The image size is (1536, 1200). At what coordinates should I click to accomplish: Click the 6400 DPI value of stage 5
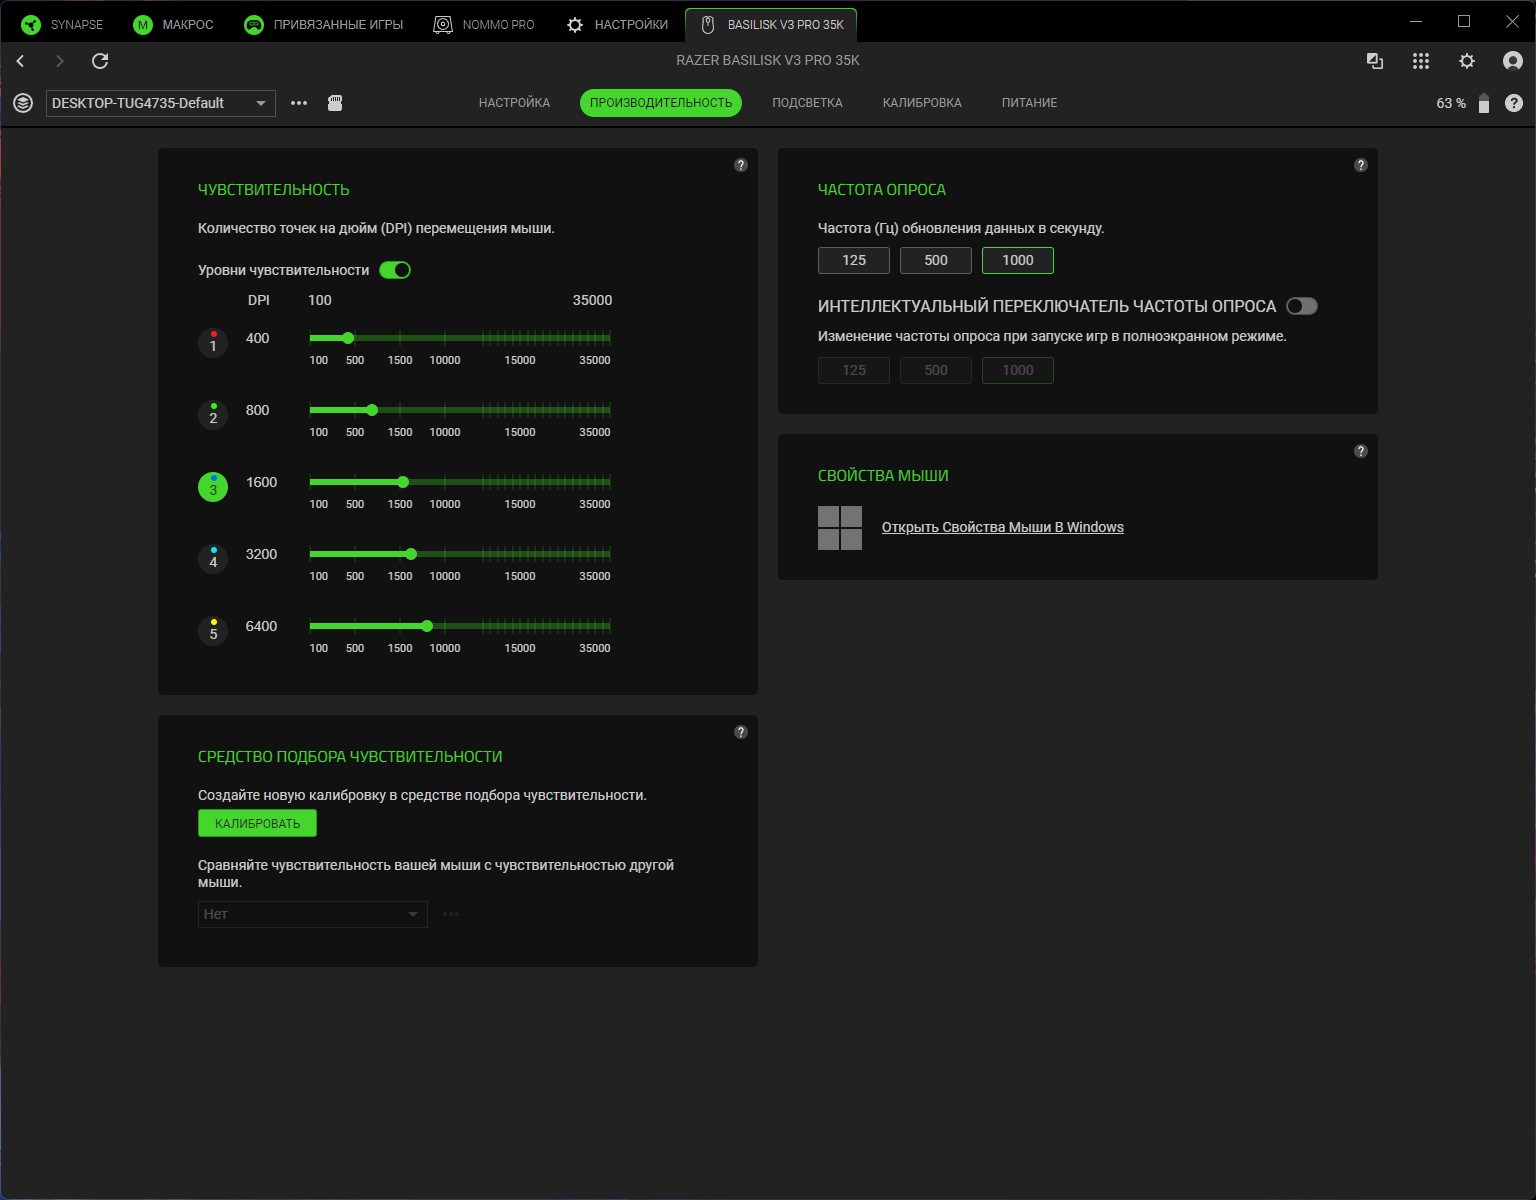pos(261,626)
